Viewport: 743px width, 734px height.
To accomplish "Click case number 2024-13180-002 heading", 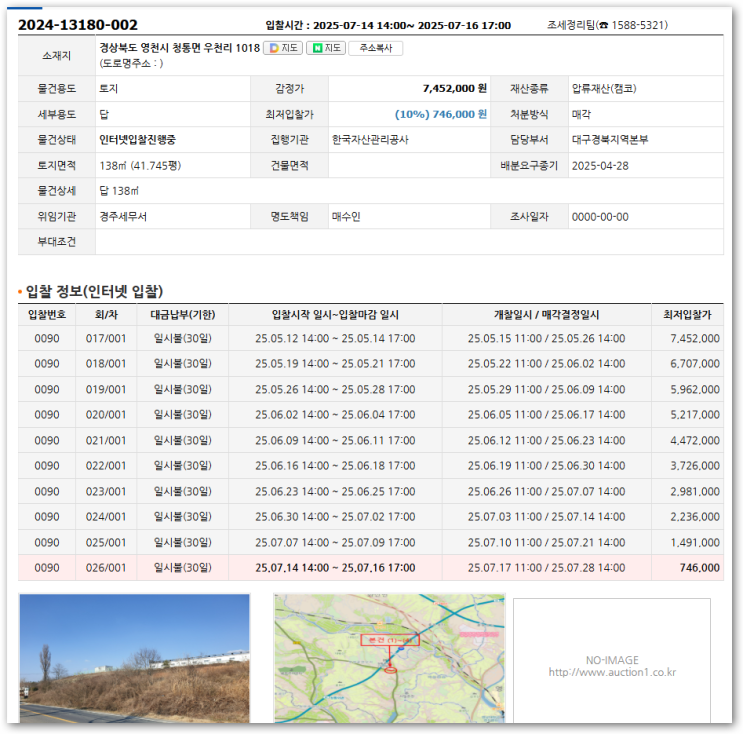I will point(78,25).
